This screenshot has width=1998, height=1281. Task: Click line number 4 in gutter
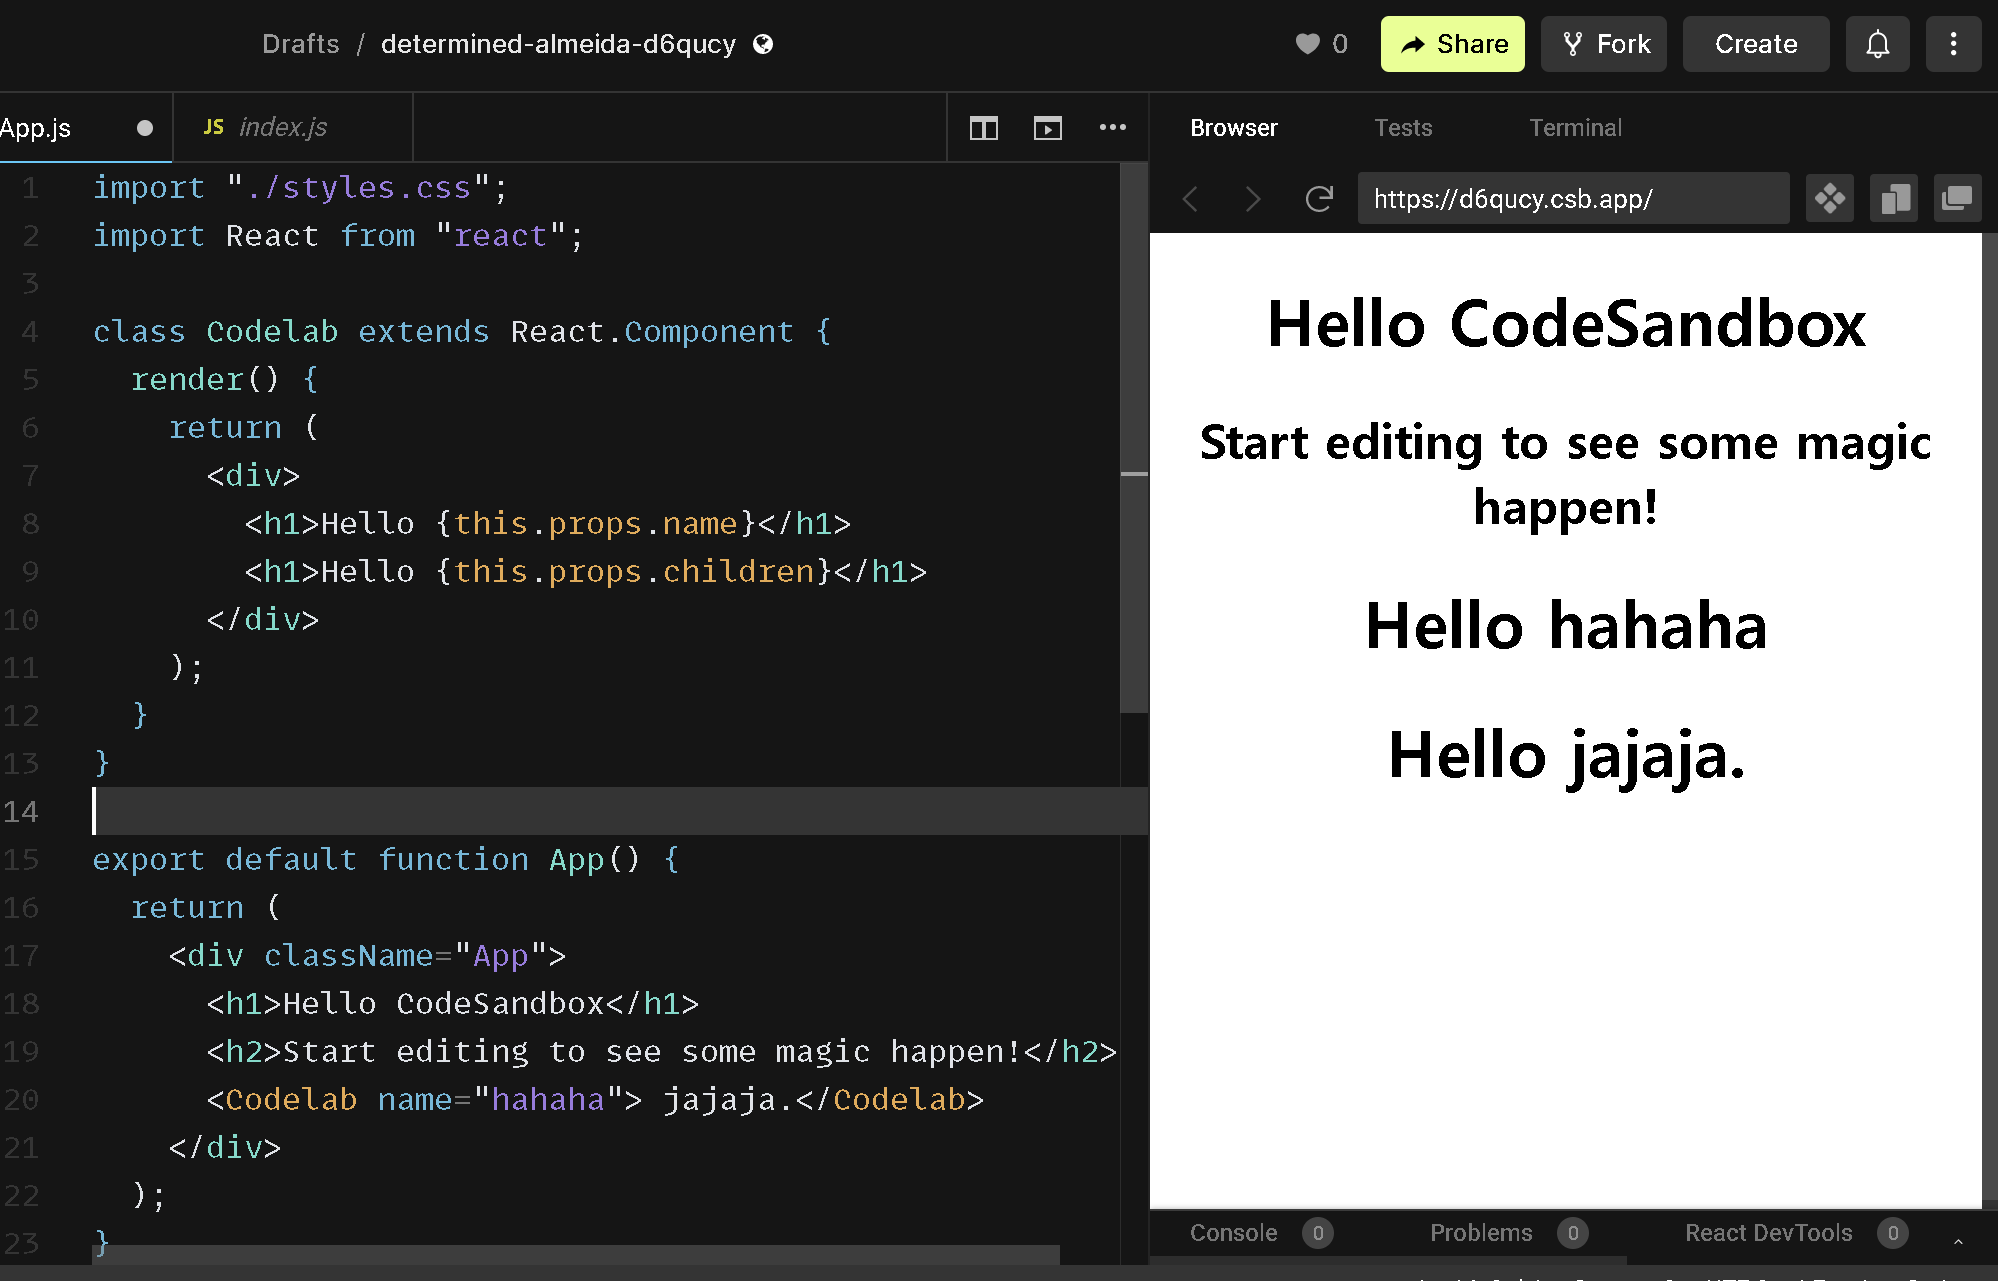30,331
